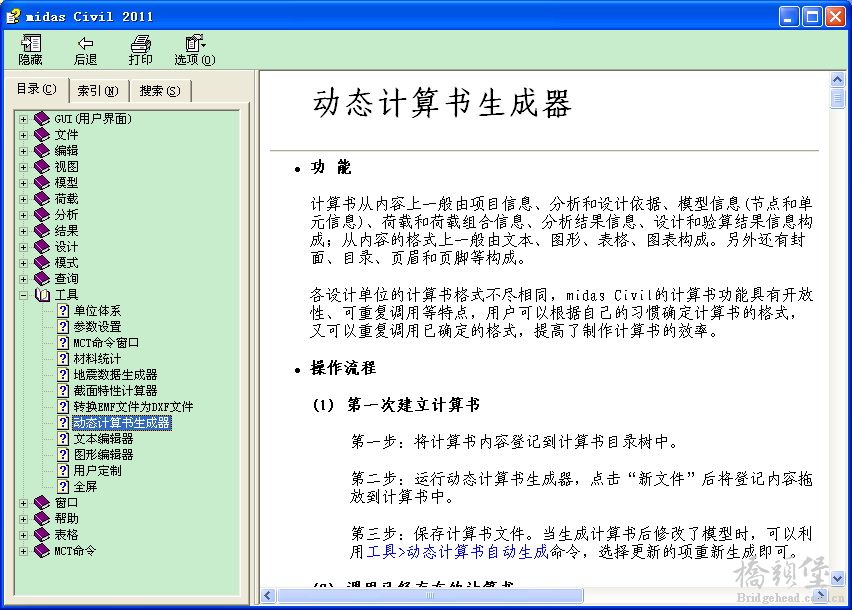Select the 动态计算书生成器 topic
The image size is (852, 610).
[x=122, y=423]
